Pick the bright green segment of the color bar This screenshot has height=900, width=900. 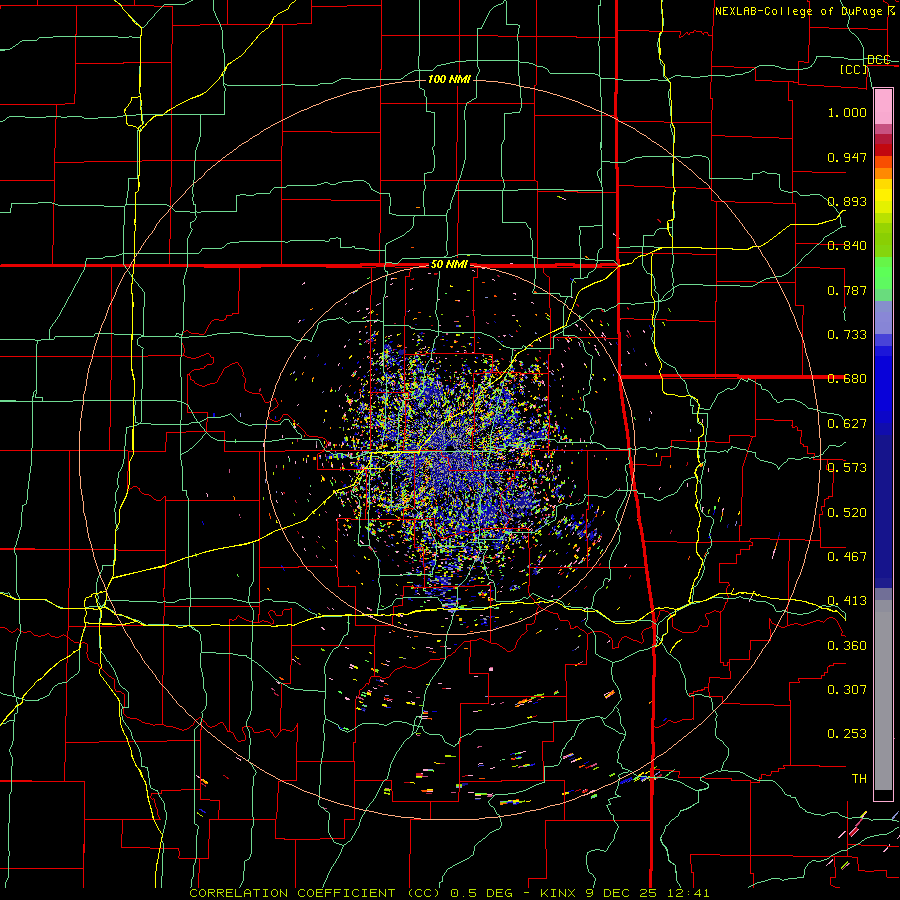(x=883, y=273)
